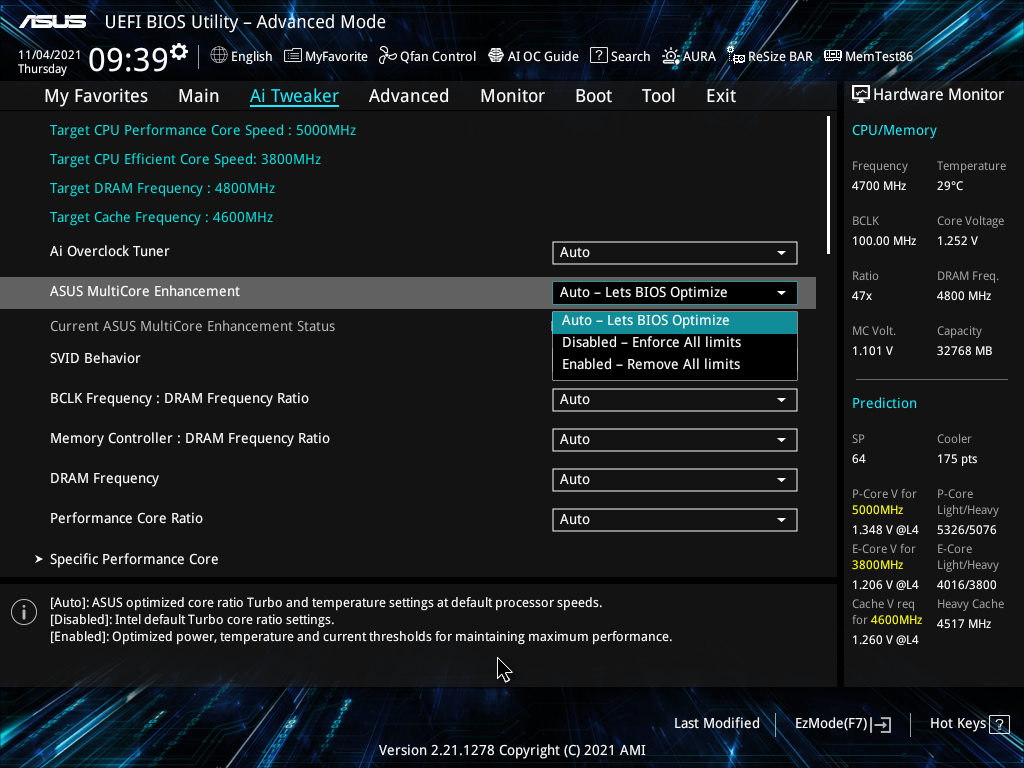1024x768 pixels.
Task: Click Target CPU Performance Core Speed text
Action: (203, 130)
